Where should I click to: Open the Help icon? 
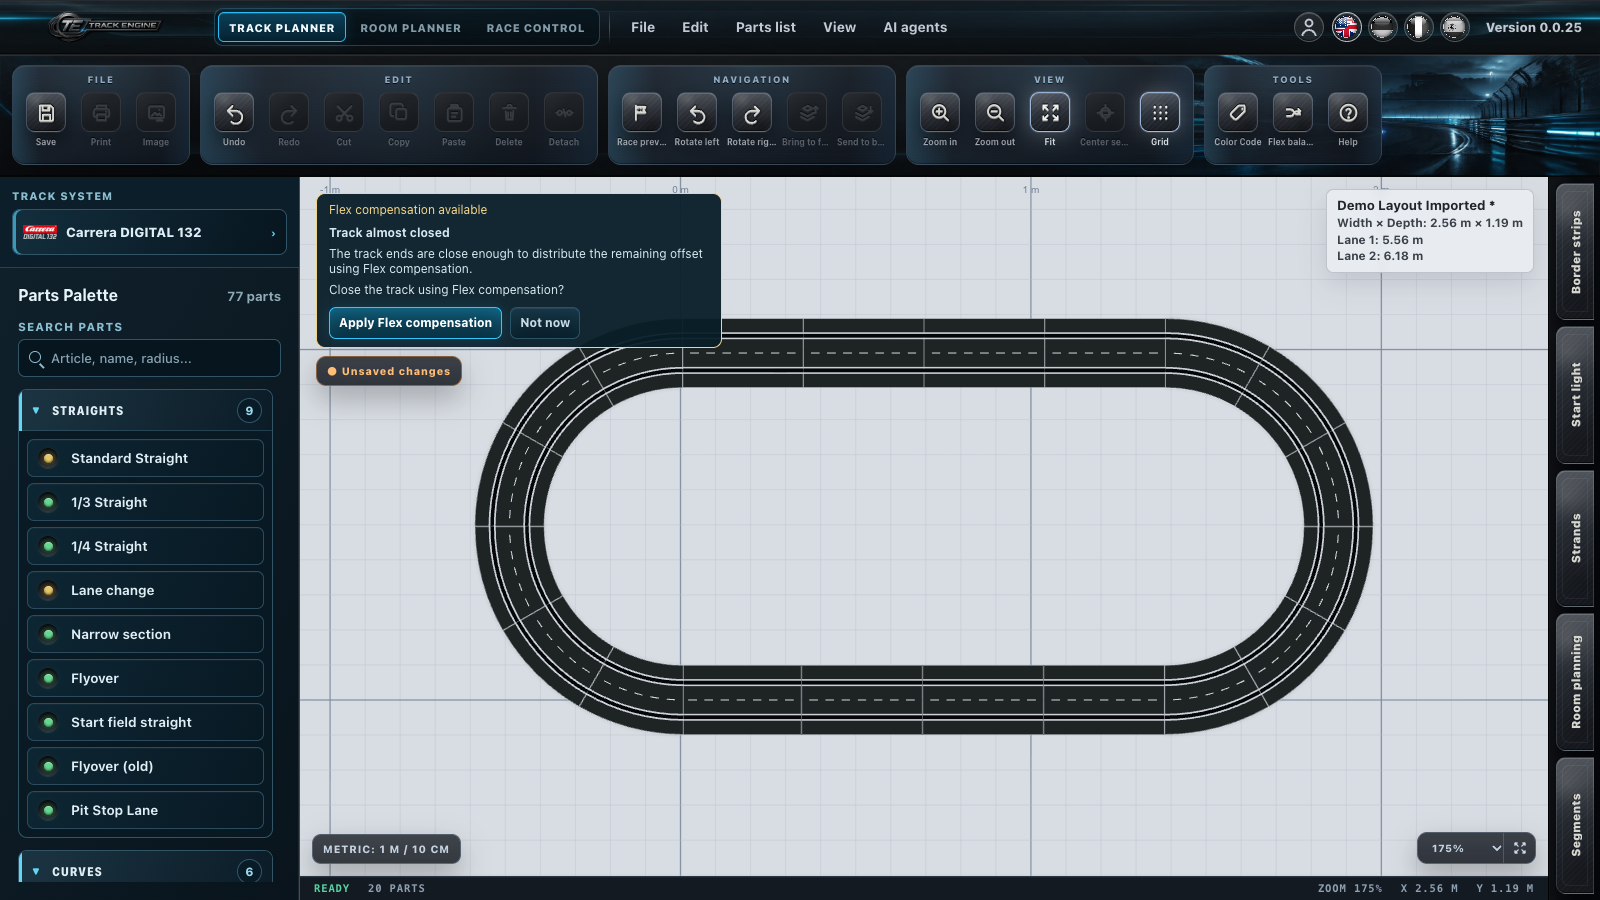pos(1348,113)
